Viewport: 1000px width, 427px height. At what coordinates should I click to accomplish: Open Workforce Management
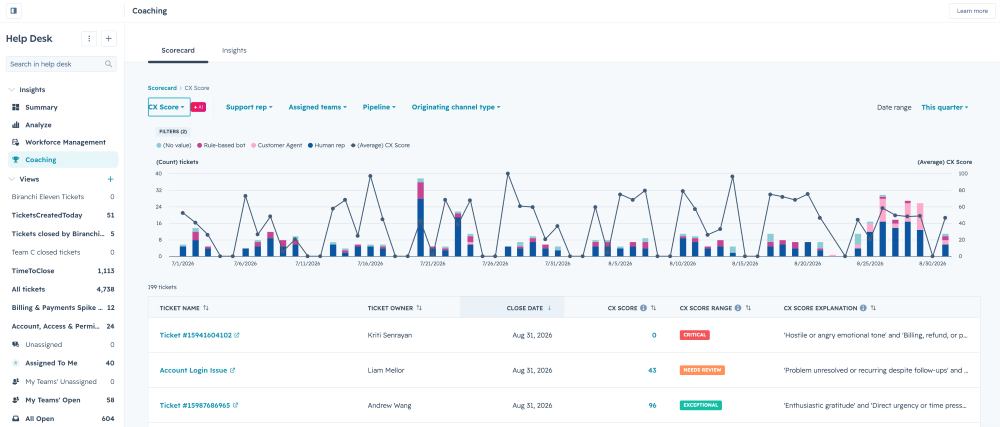tap(65, 142)
